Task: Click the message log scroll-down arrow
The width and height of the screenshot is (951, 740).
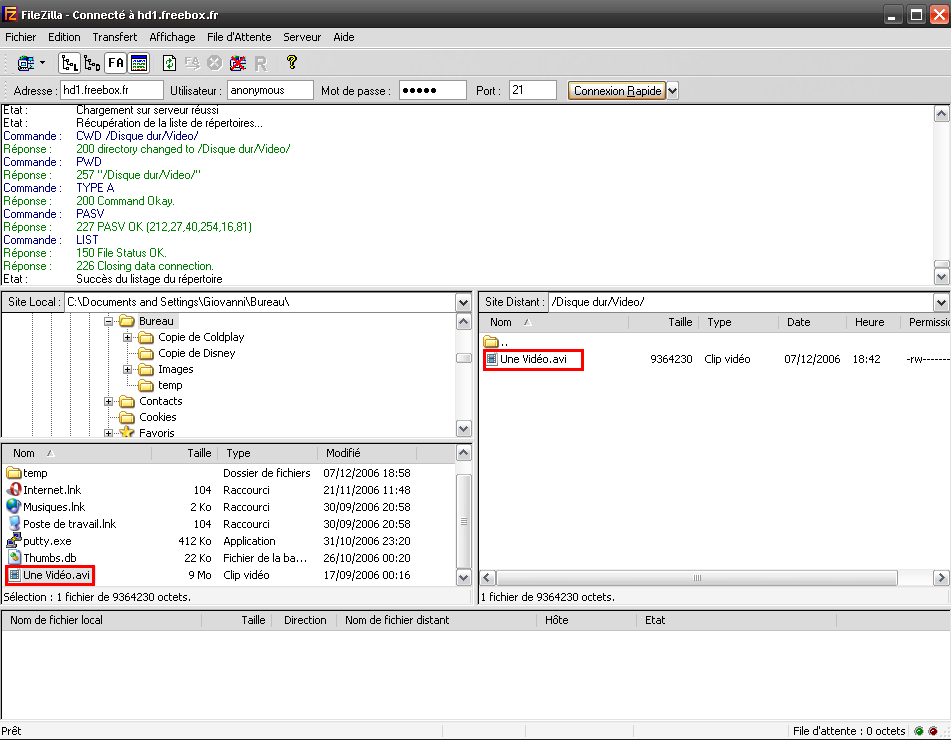Action: pos(941,277)
